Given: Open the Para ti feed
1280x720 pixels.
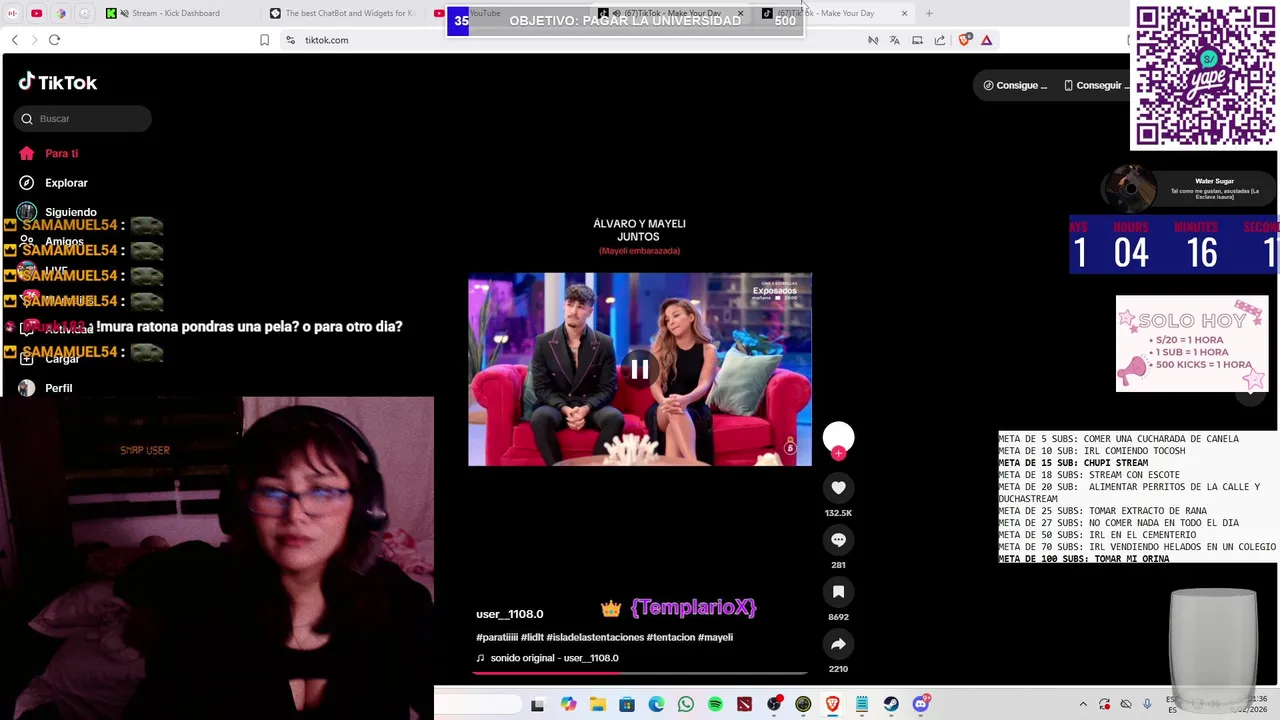Looking at the screenshot, I should pos(50,153).
